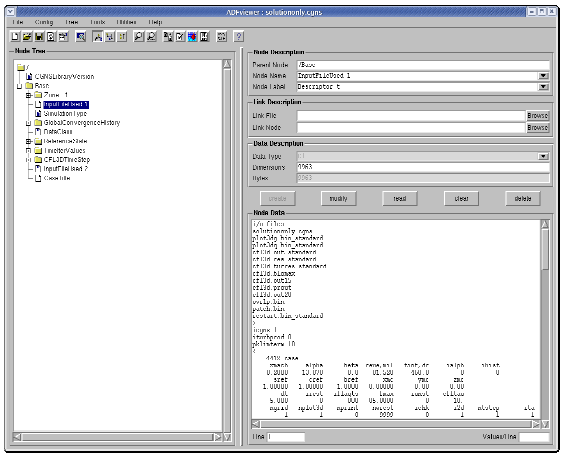Expand the CFL3DTimeStep tree node

[x=28, y=160]
